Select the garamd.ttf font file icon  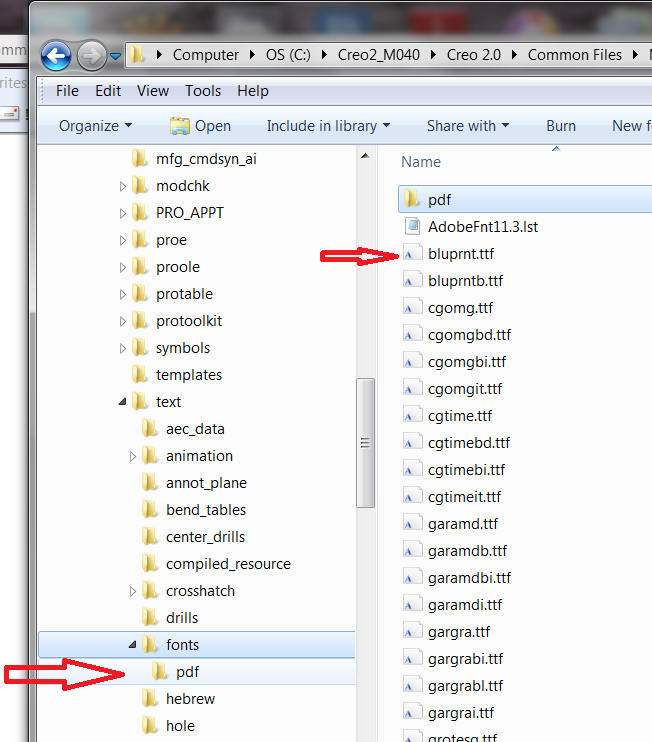click(412, 523)
